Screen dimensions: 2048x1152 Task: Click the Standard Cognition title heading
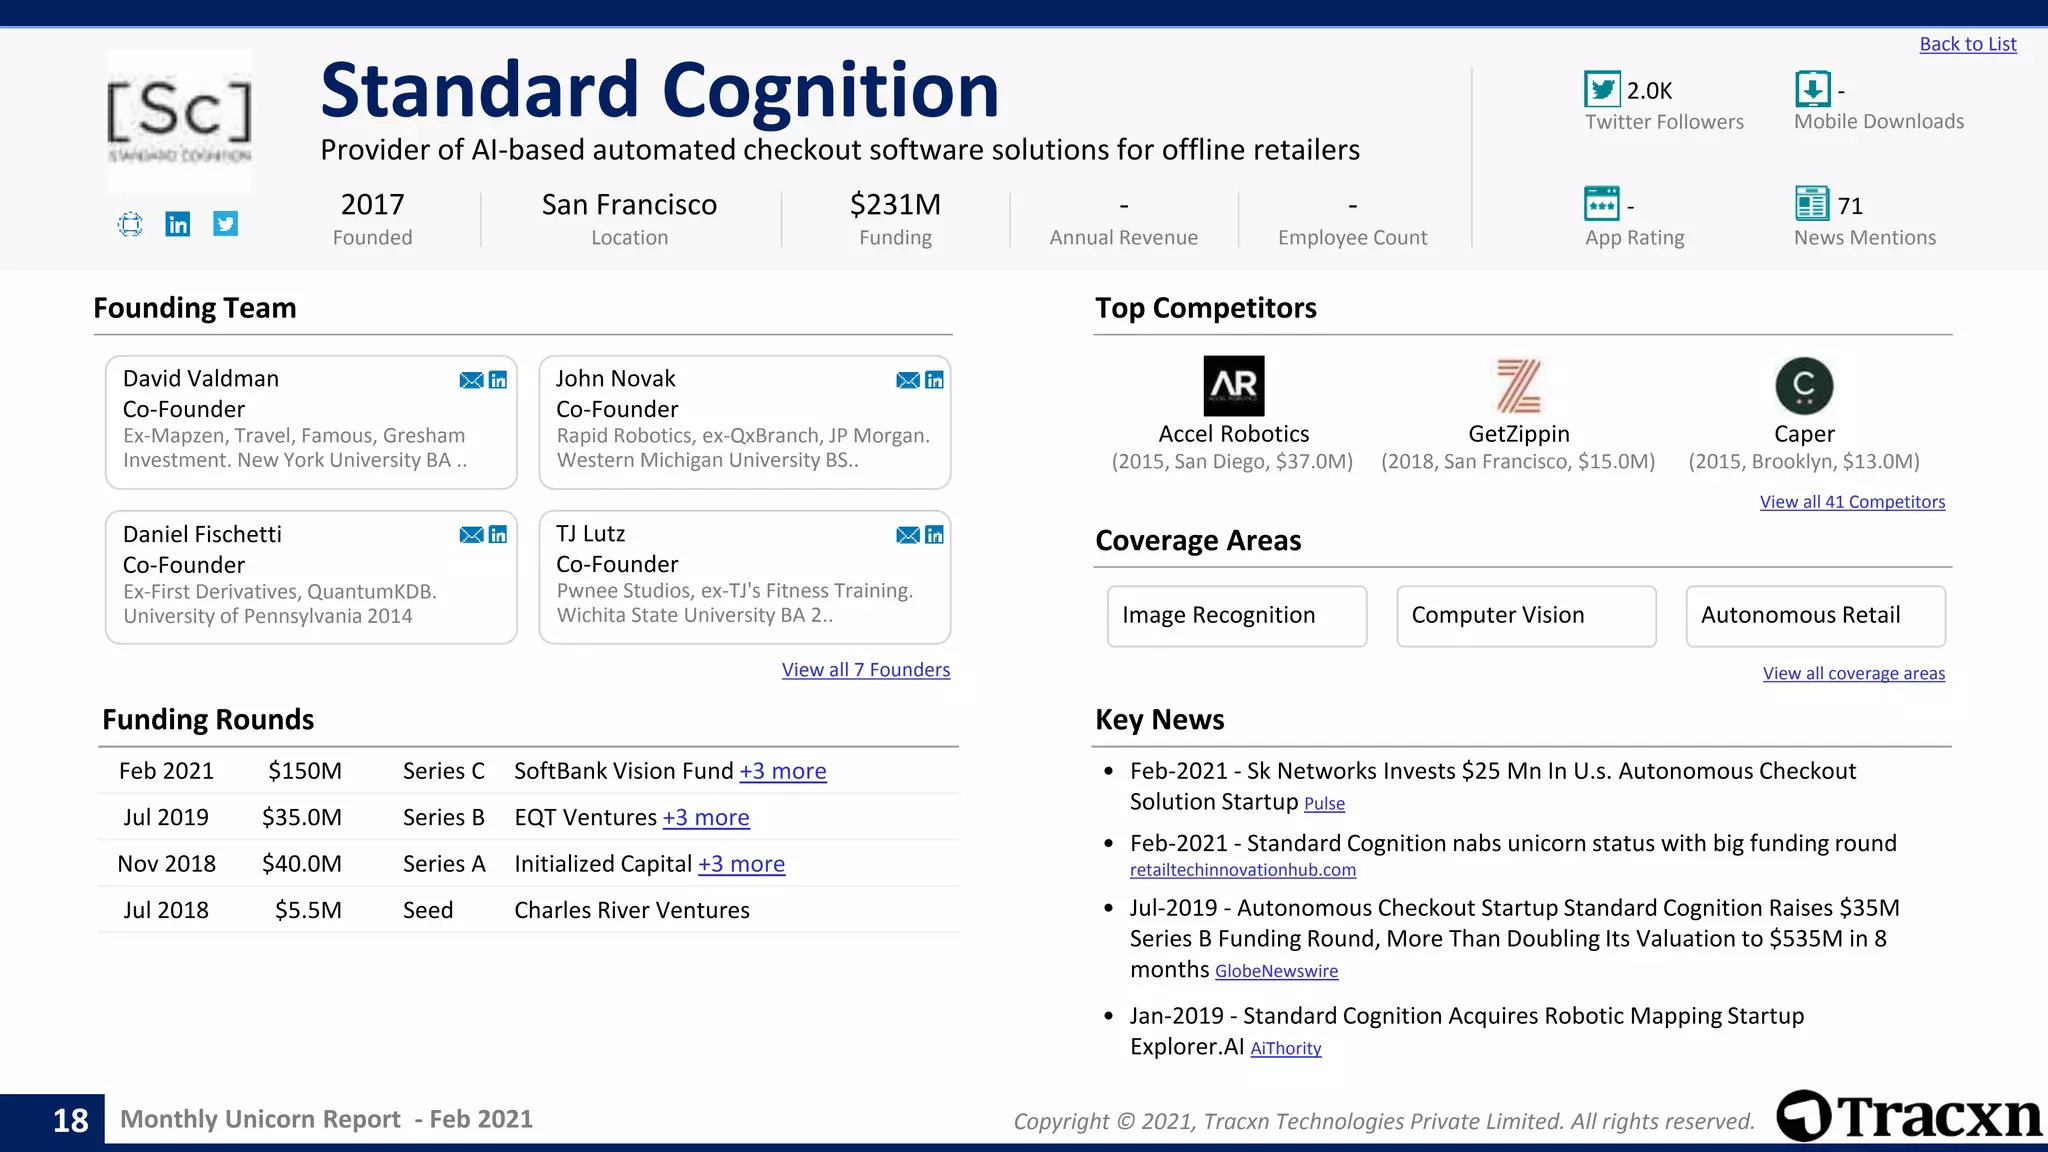pos(660,90)
